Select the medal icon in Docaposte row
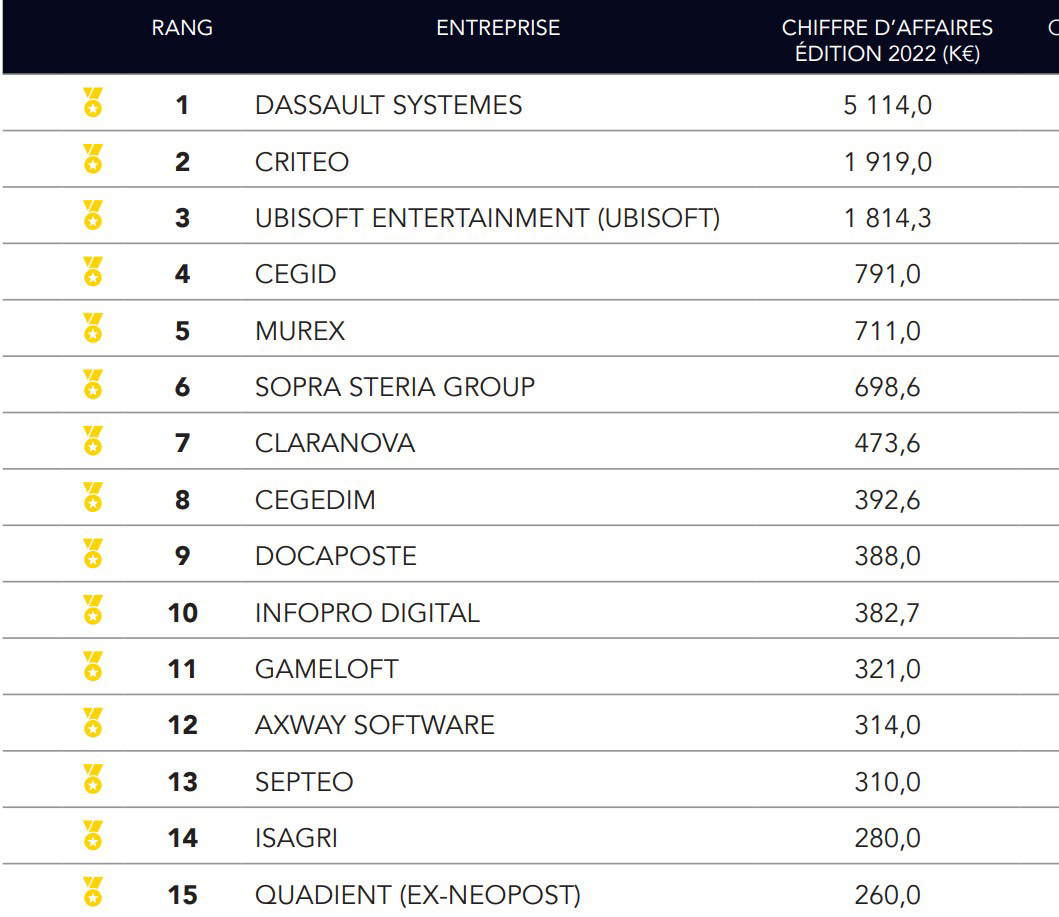The width and height of the screenshot is (1059, 917). click(93, 554)
